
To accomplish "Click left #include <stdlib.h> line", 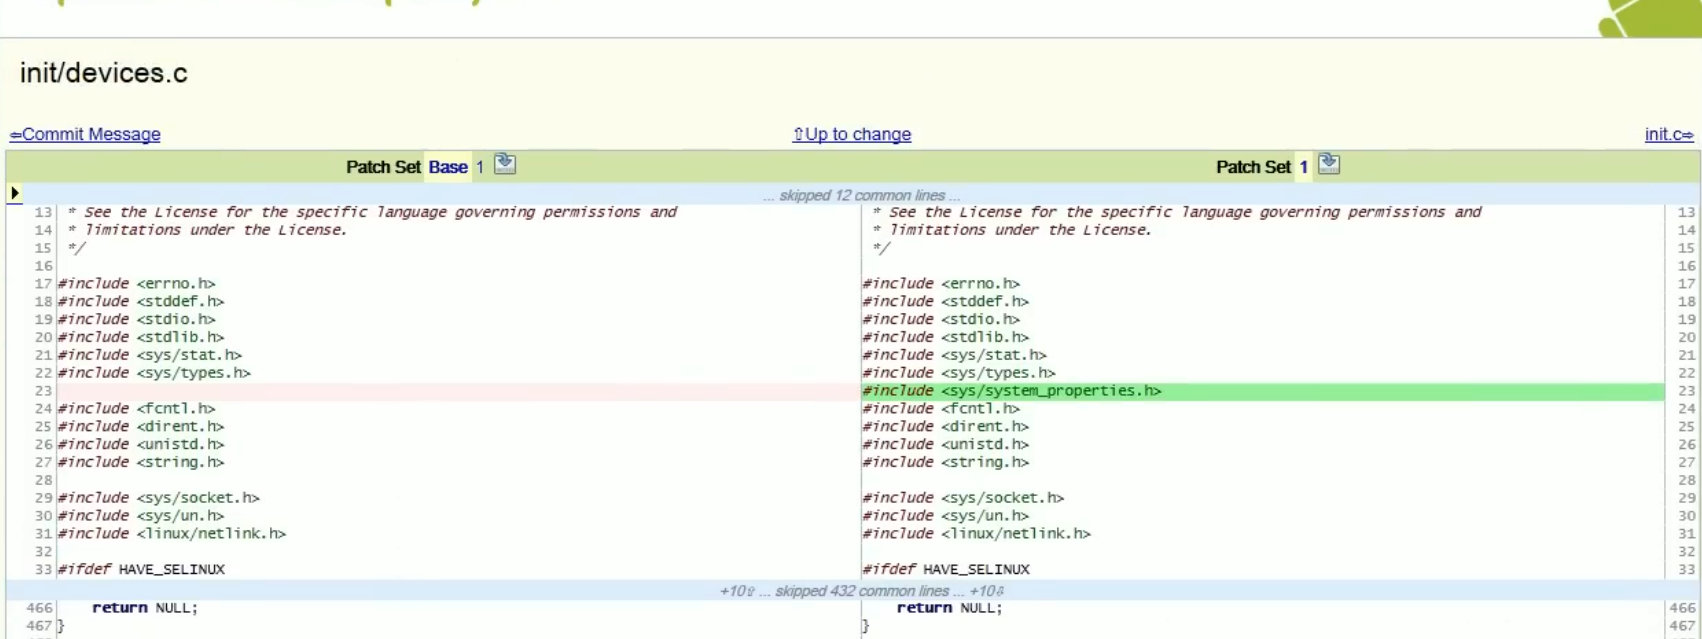I will tap(141, 338).
